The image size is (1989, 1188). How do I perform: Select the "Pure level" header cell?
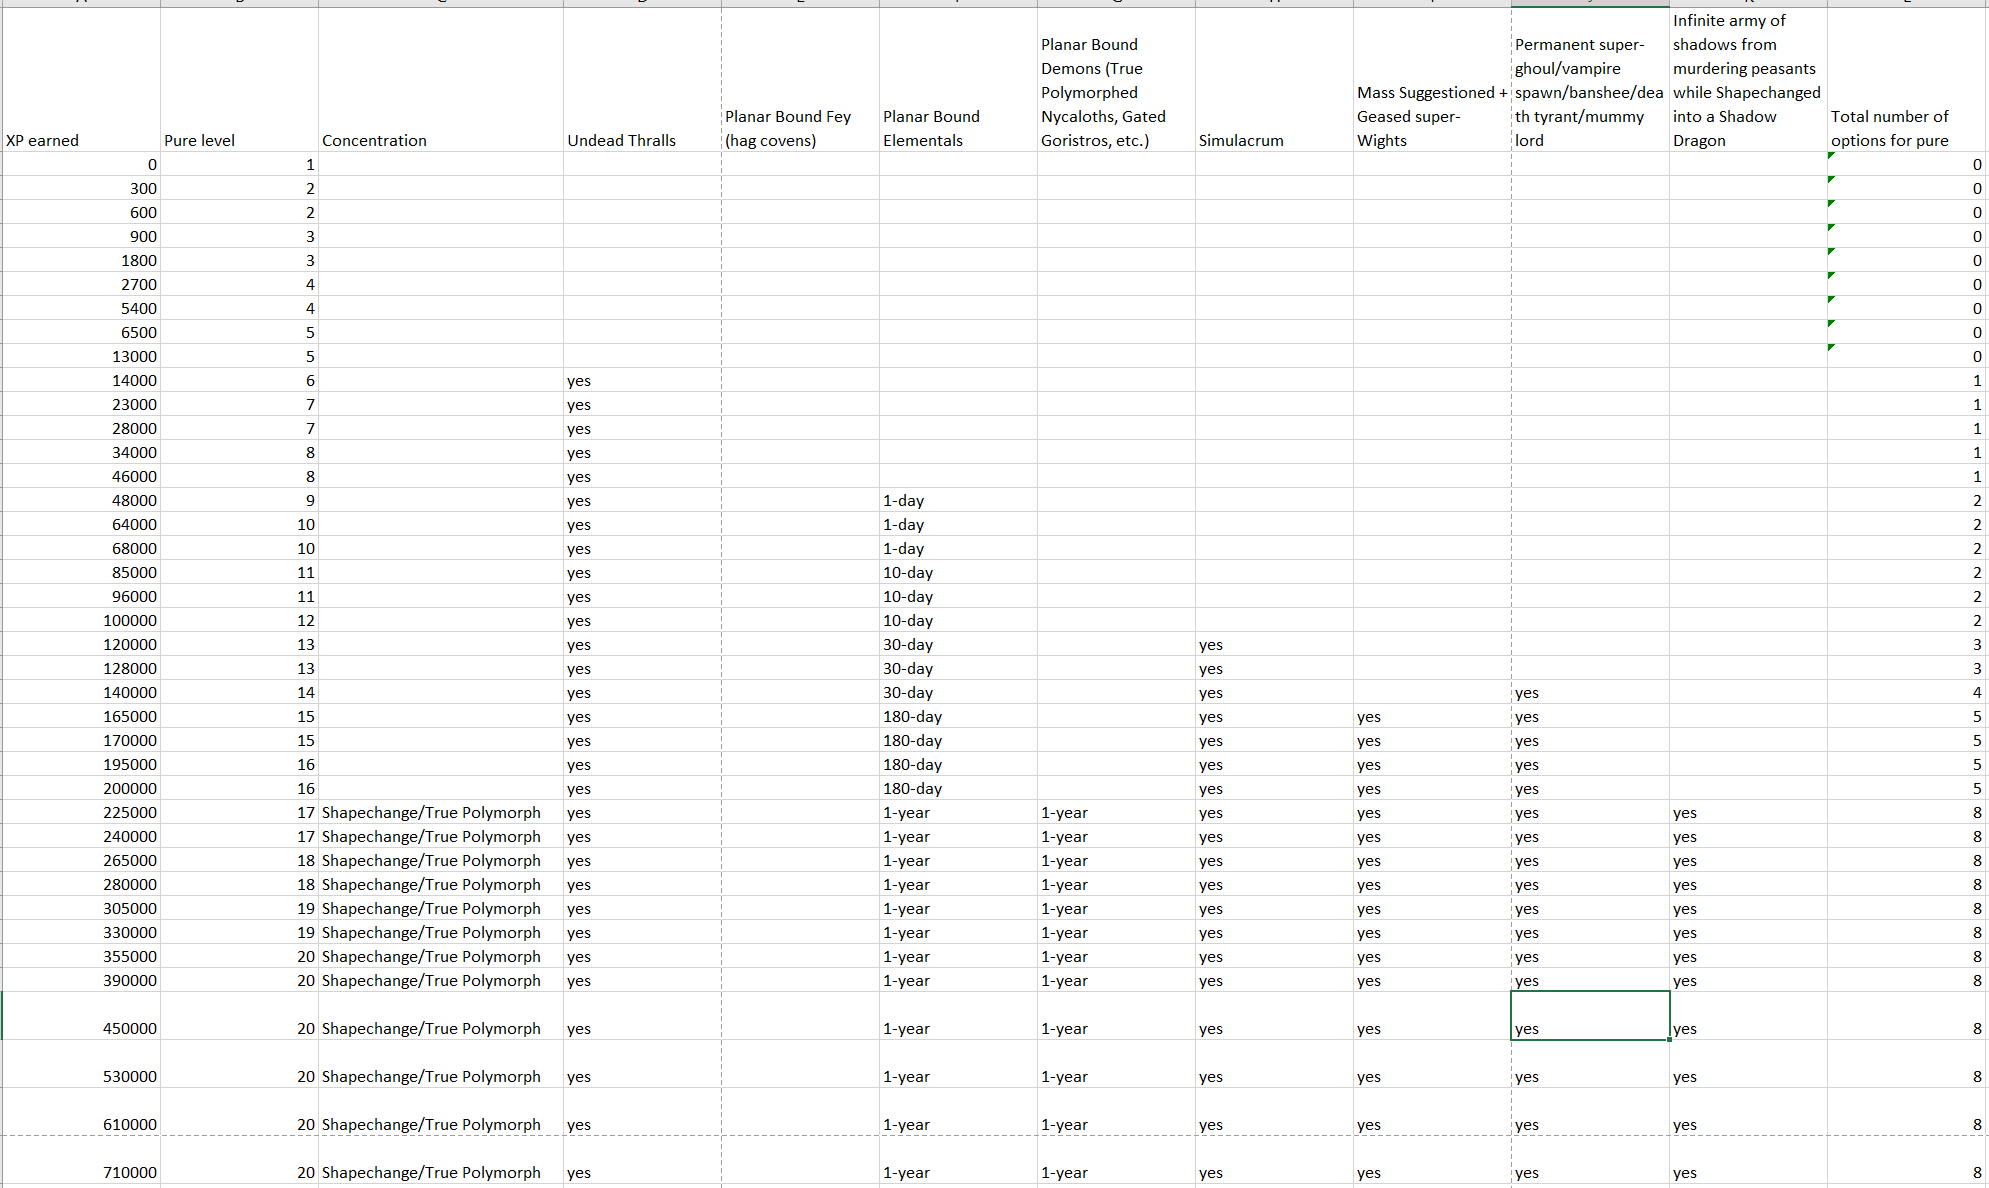click(239, 80)
